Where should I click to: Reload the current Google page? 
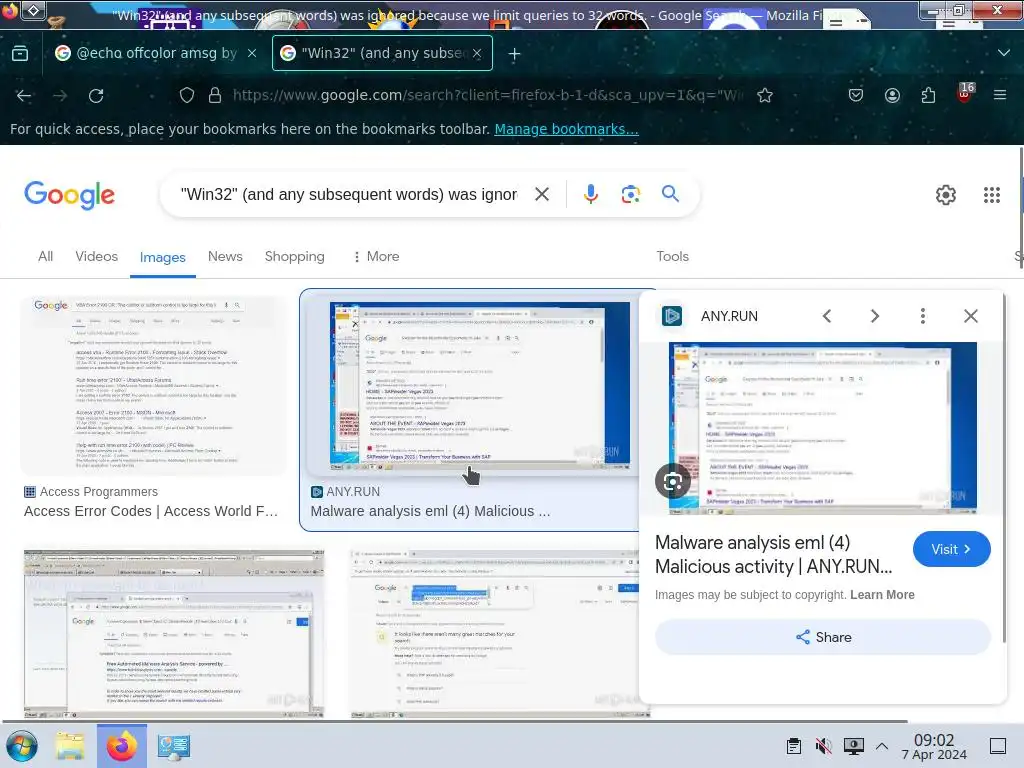[x=96, y=95]
